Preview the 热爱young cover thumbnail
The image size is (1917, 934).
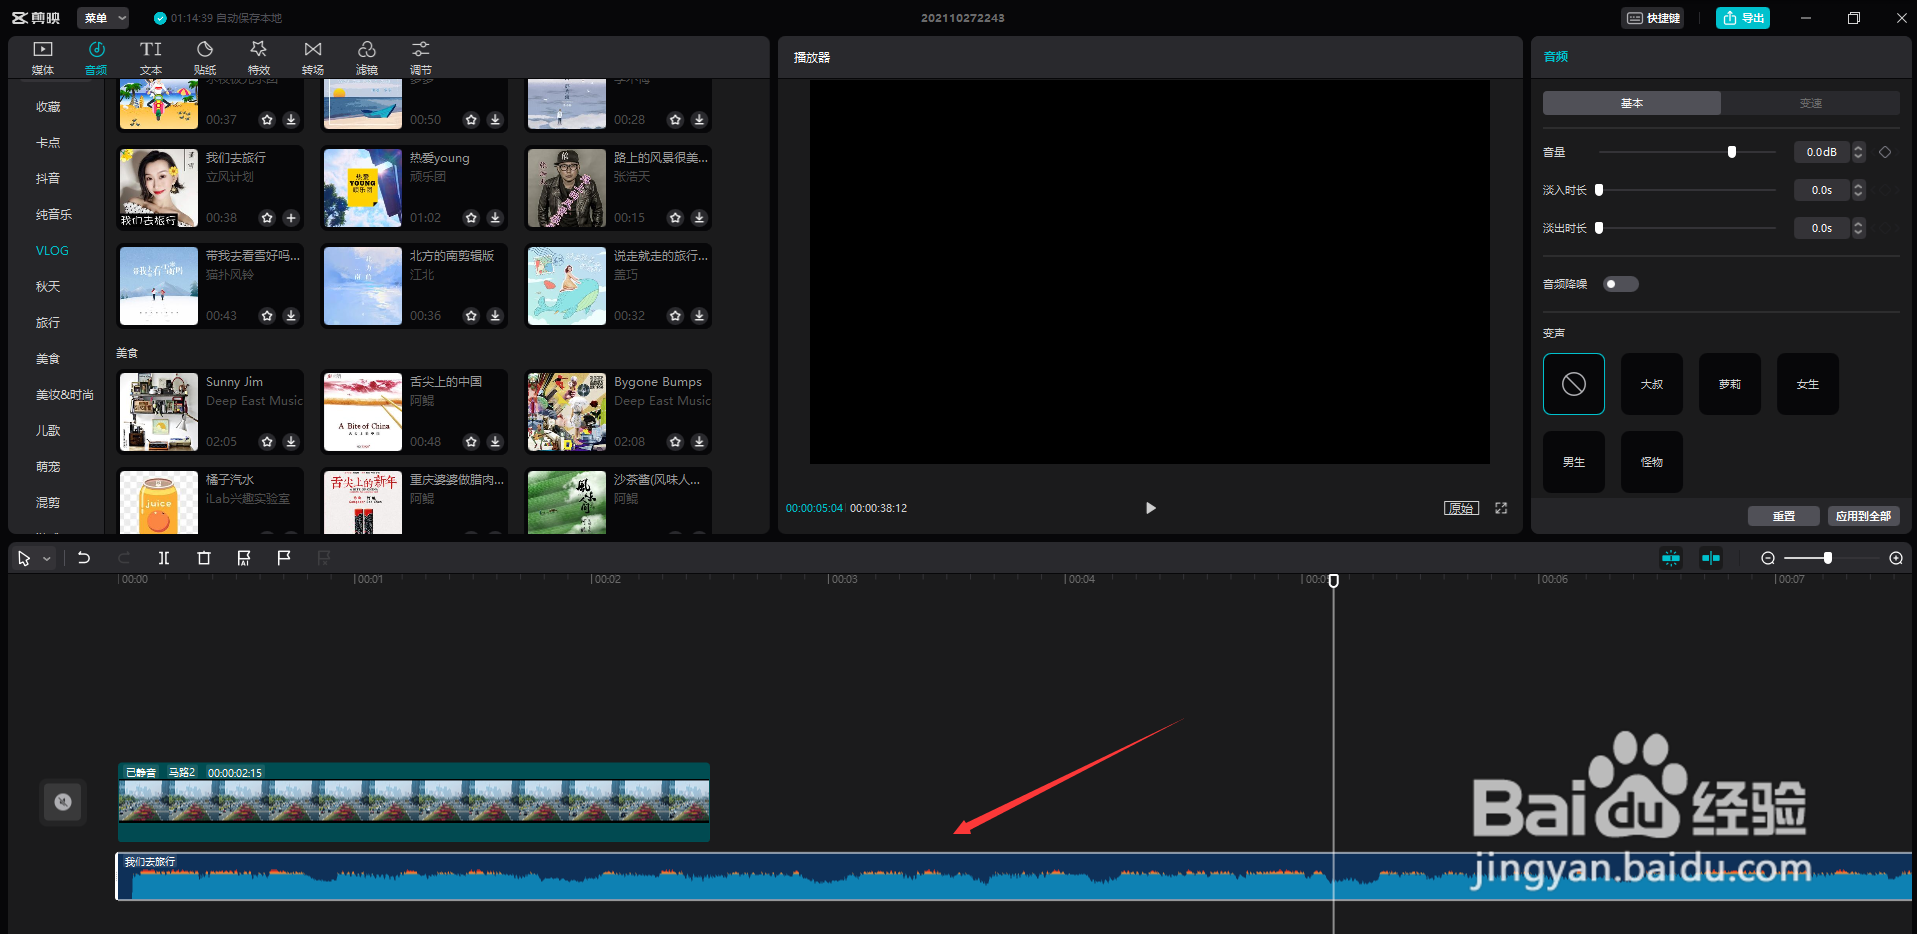pyautogui.click(x=363, y=188)
